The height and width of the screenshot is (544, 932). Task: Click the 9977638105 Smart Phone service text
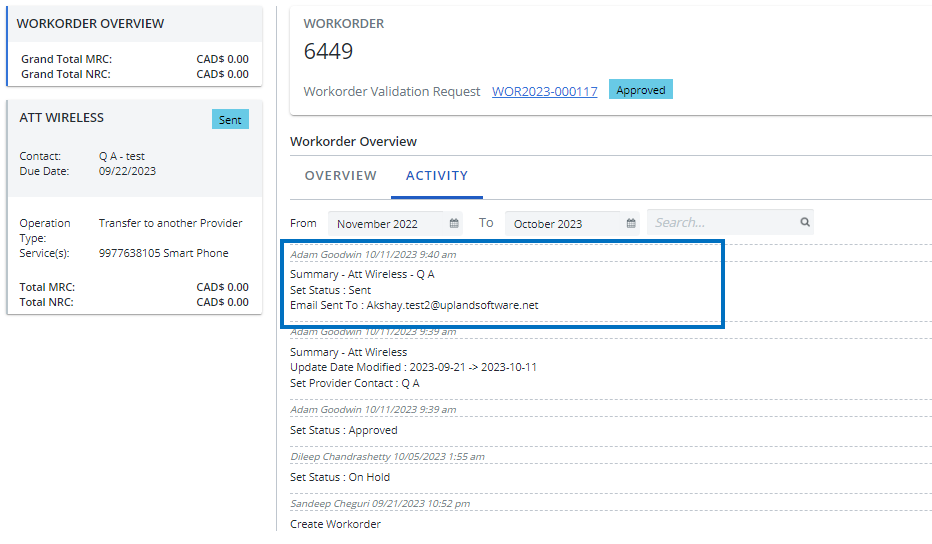[x=163, y=253]
